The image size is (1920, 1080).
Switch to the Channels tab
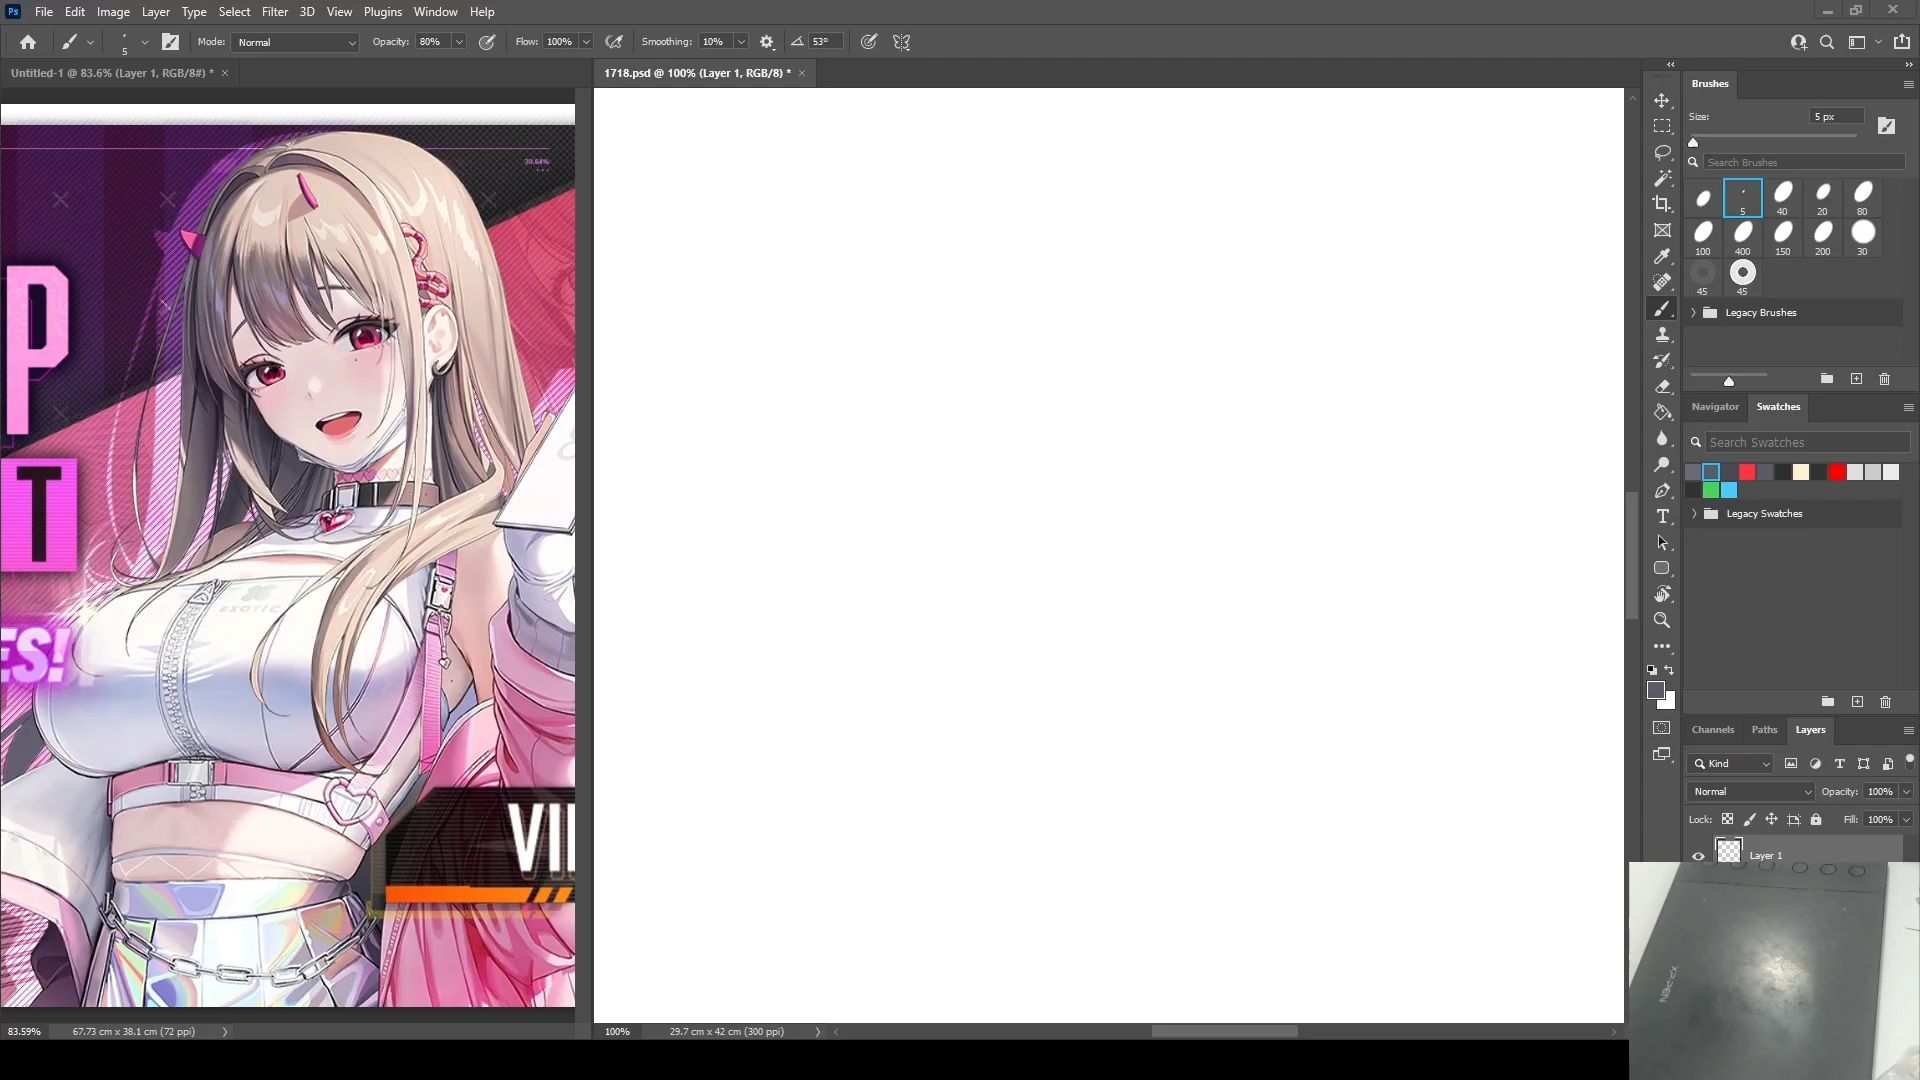click(1713, 730)
